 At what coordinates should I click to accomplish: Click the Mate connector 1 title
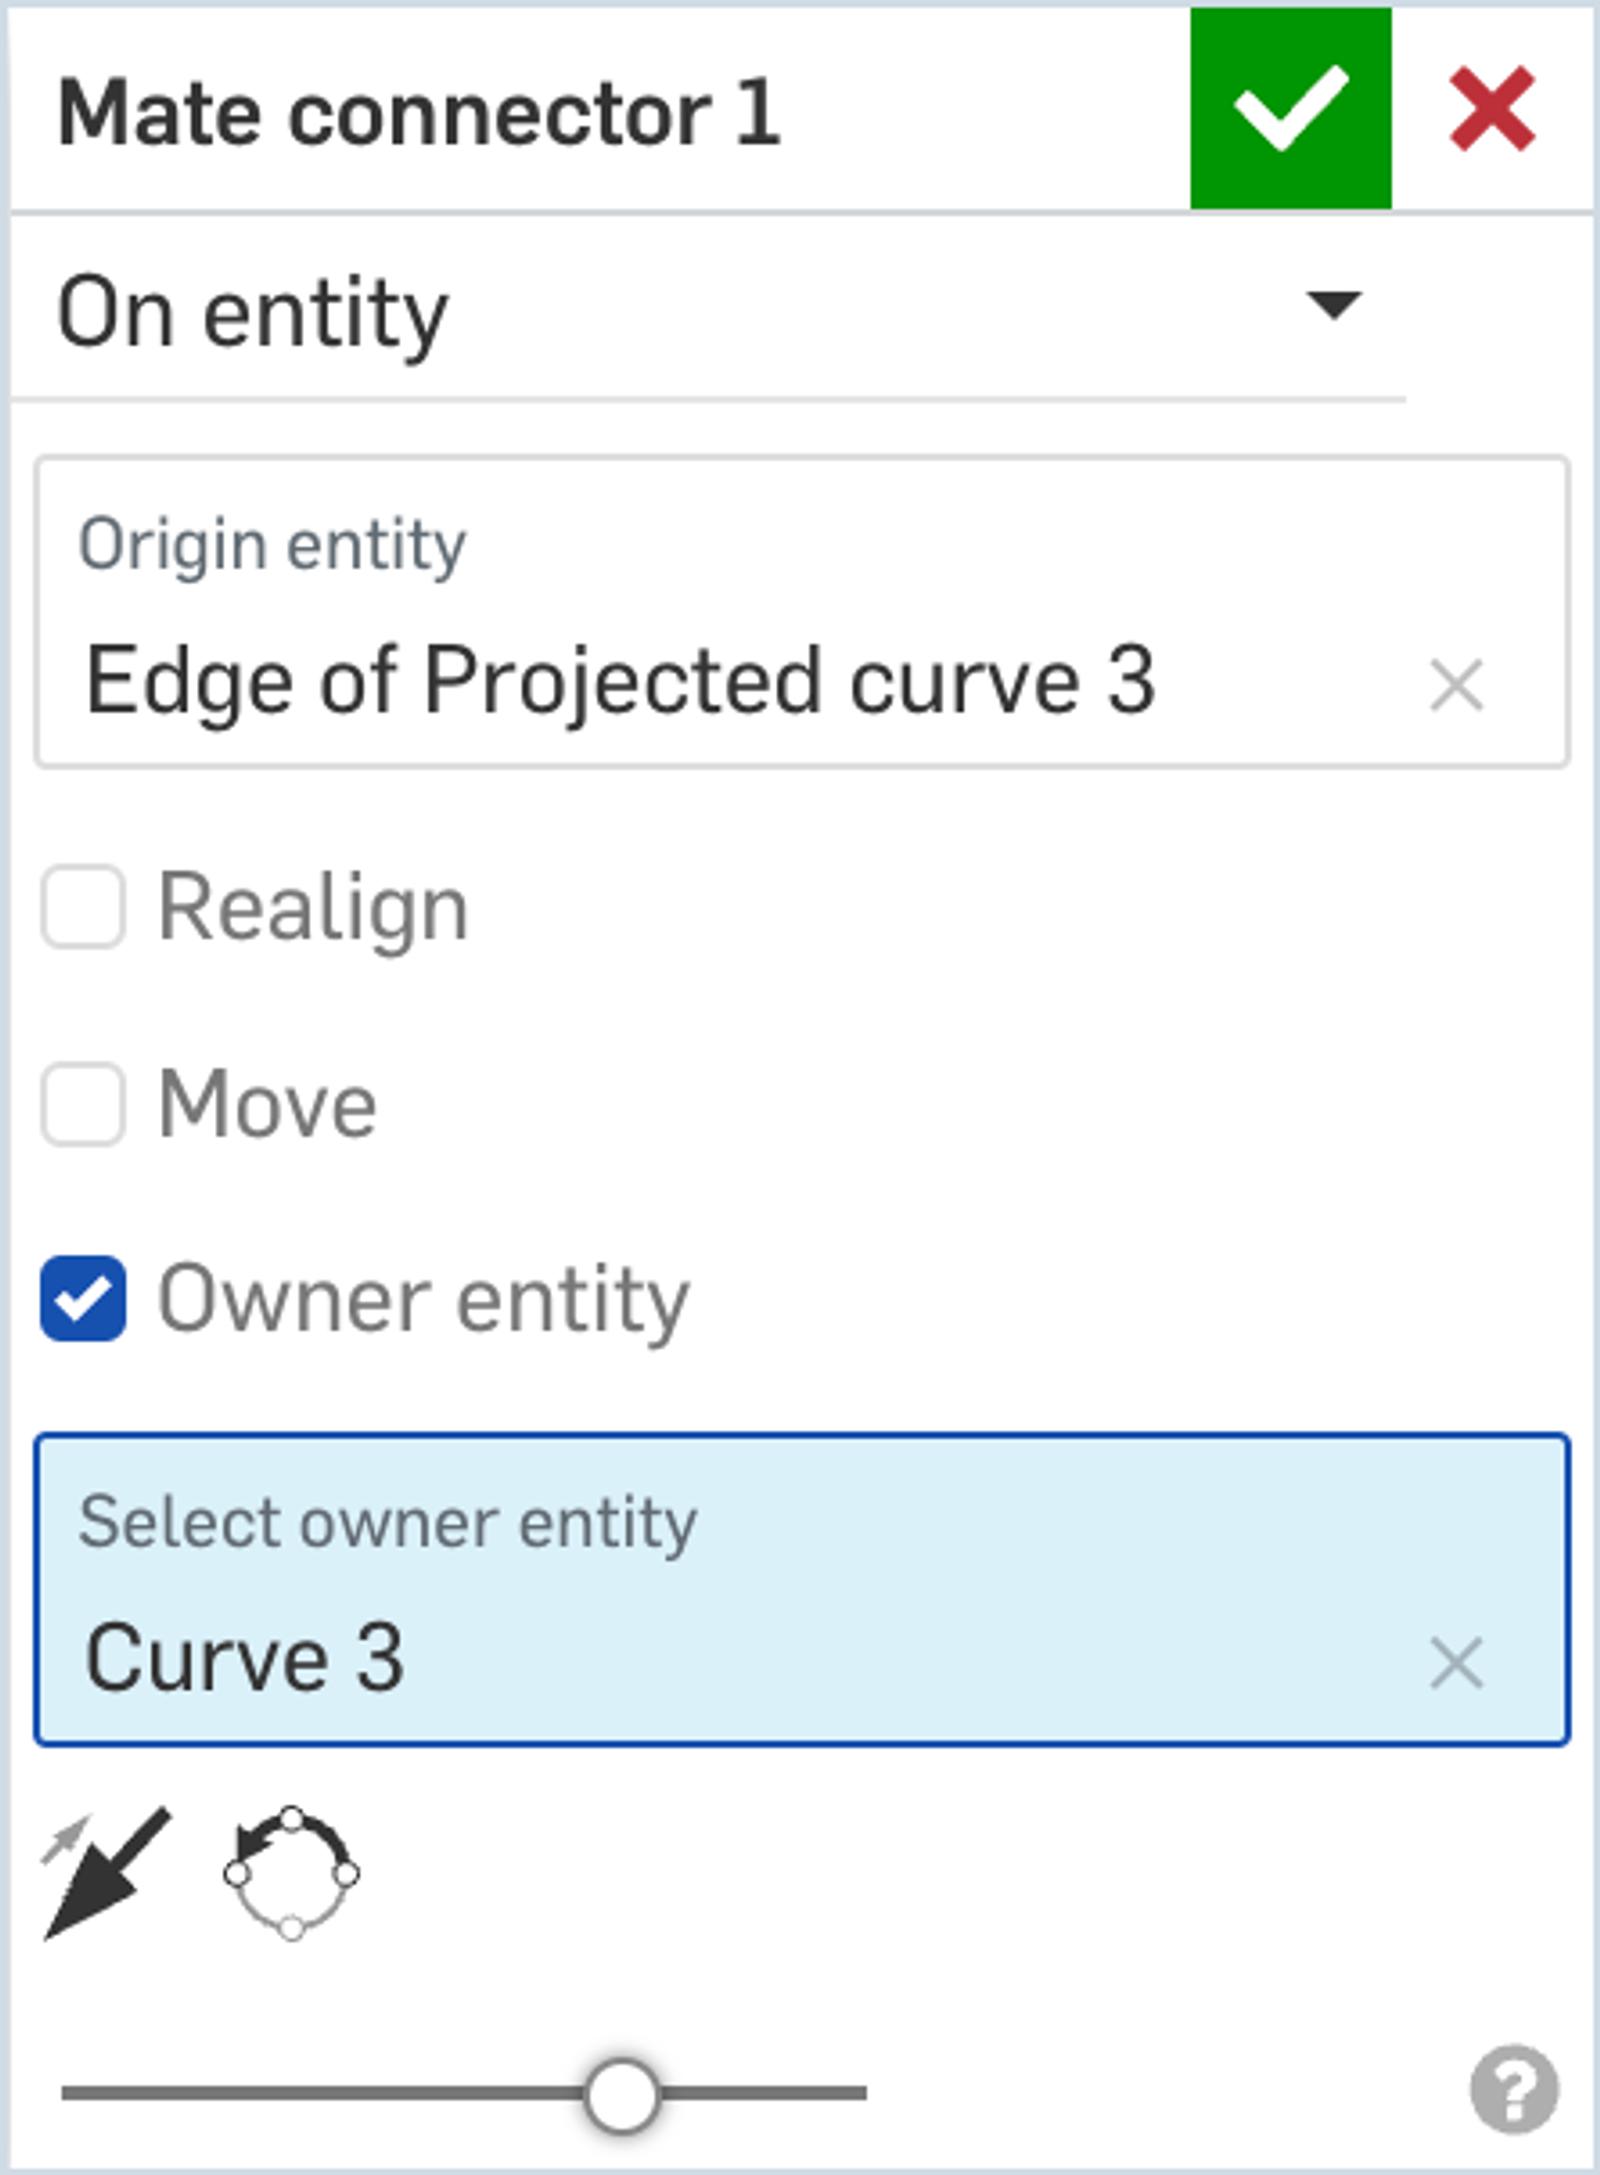[418, 112]
